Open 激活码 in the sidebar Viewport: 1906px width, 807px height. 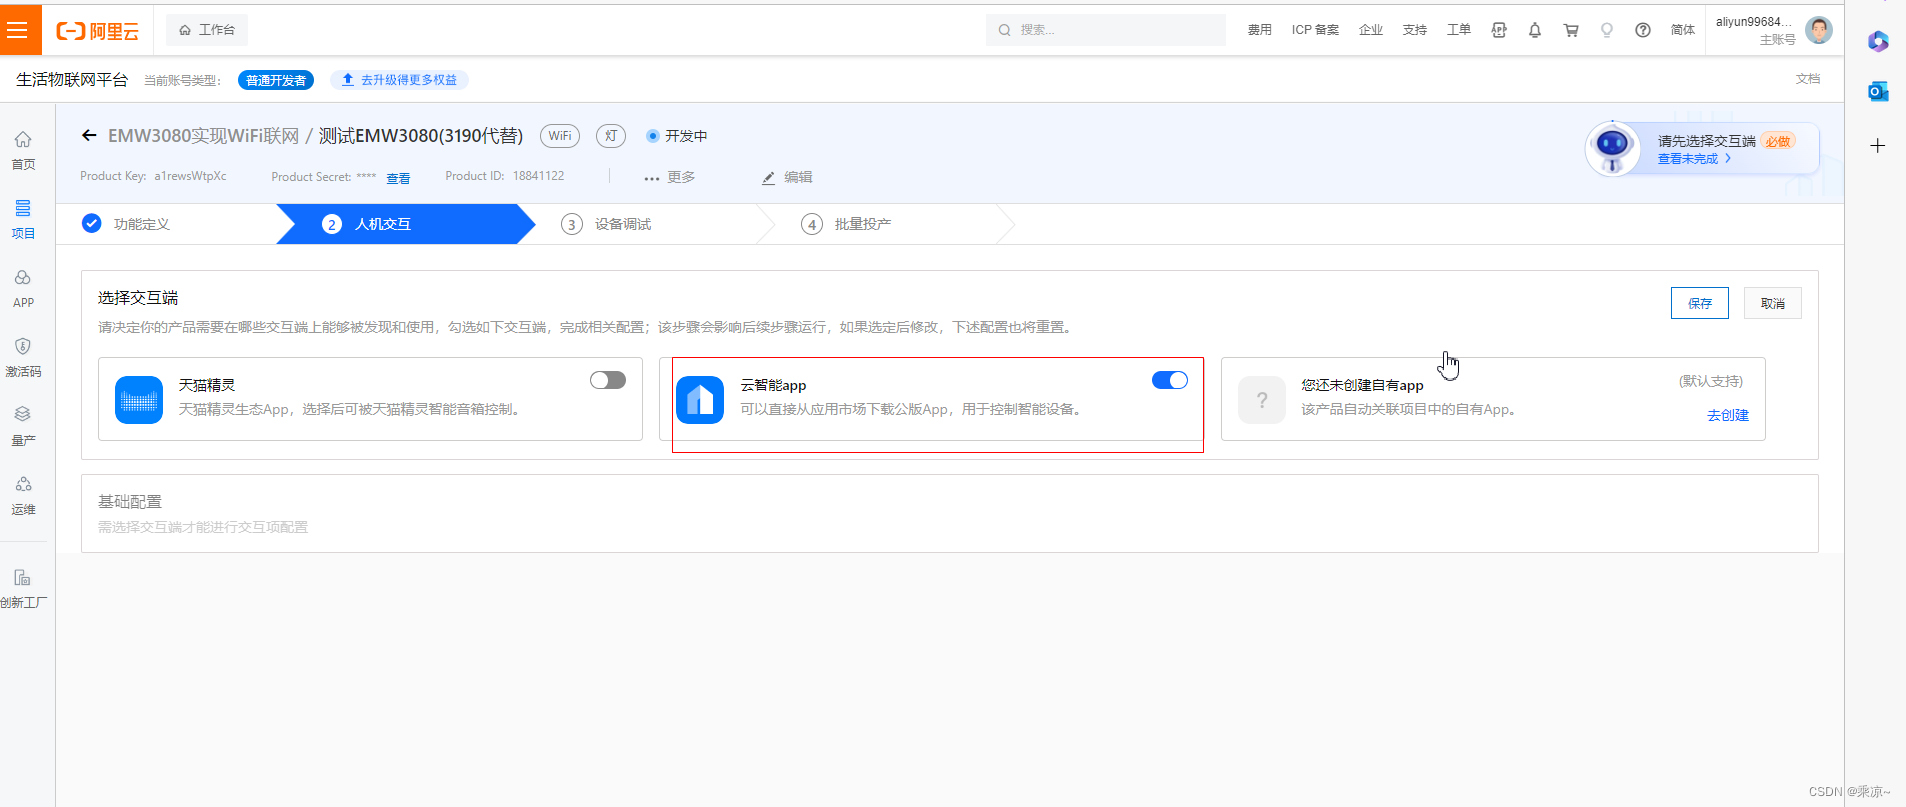point(23,358)
